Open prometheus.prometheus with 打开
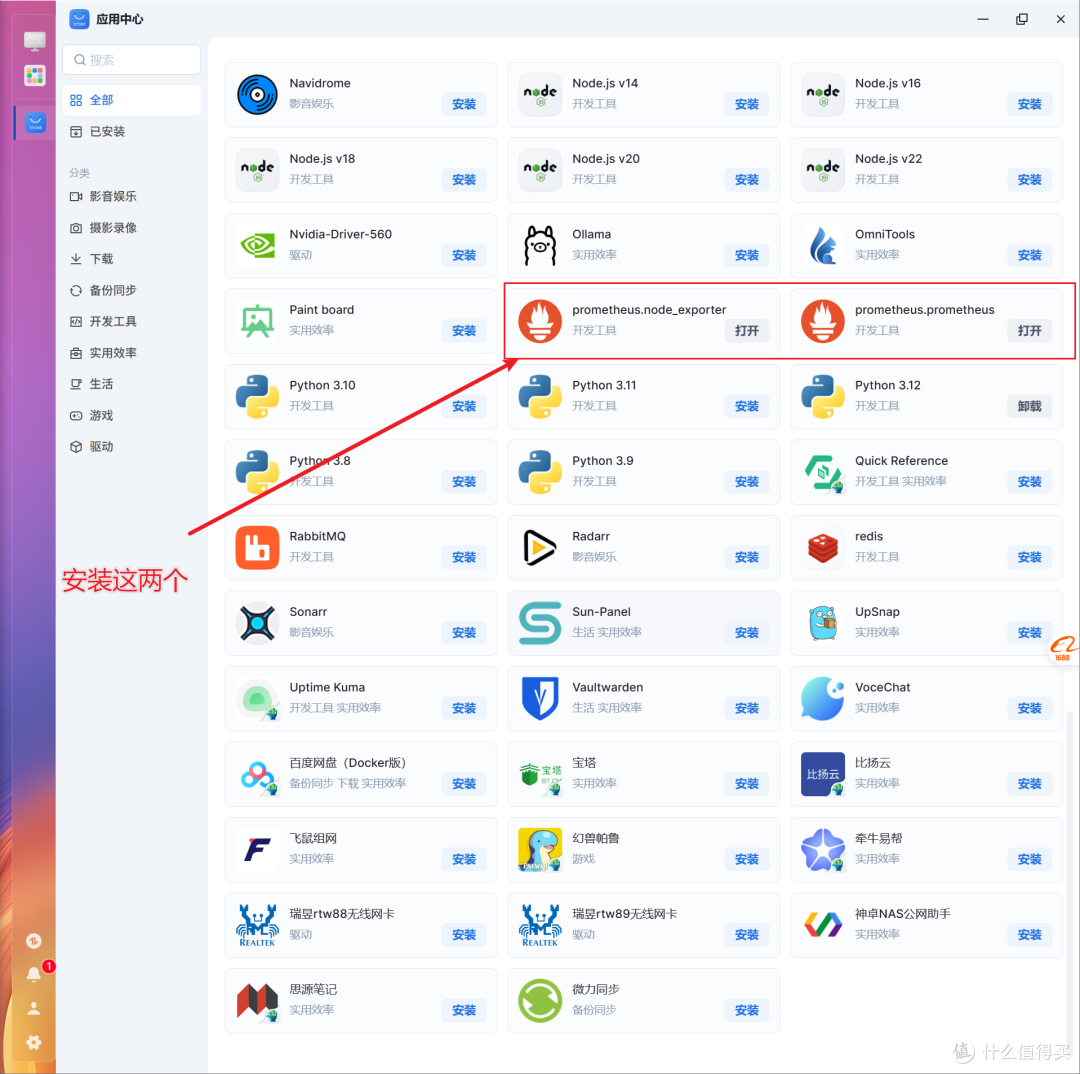 [x=1029, y=331]
